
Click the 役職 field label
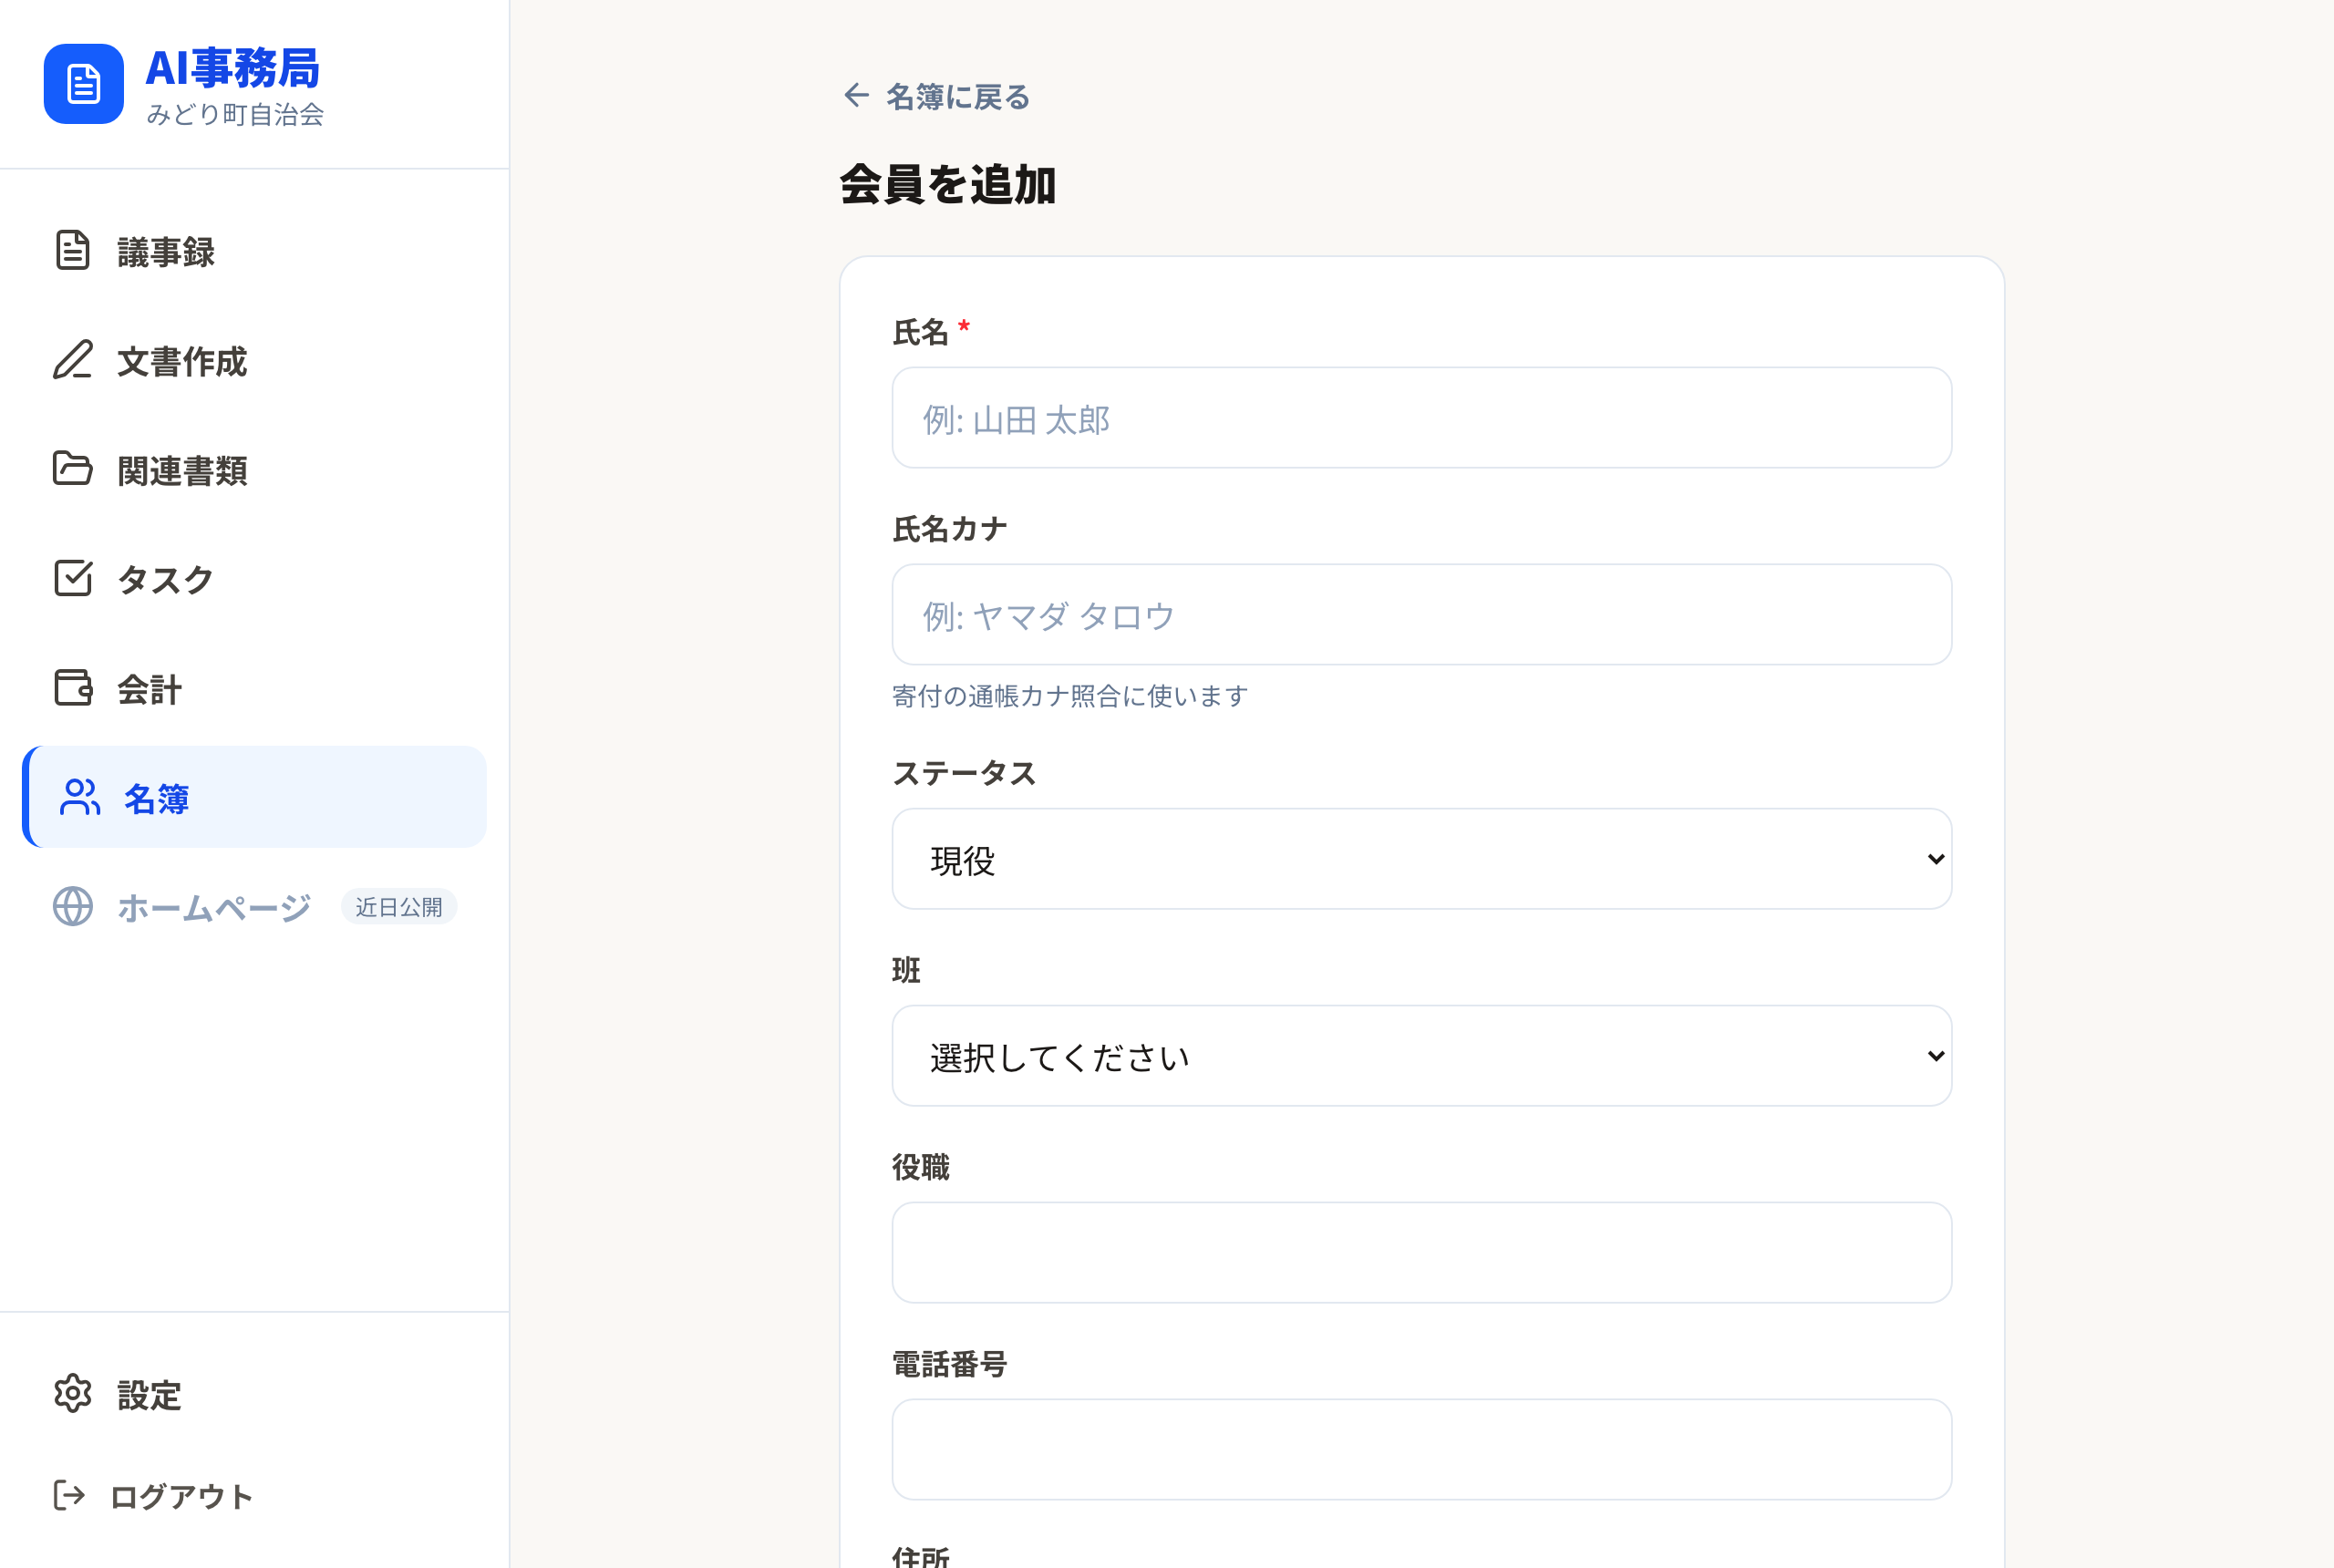920,1167
